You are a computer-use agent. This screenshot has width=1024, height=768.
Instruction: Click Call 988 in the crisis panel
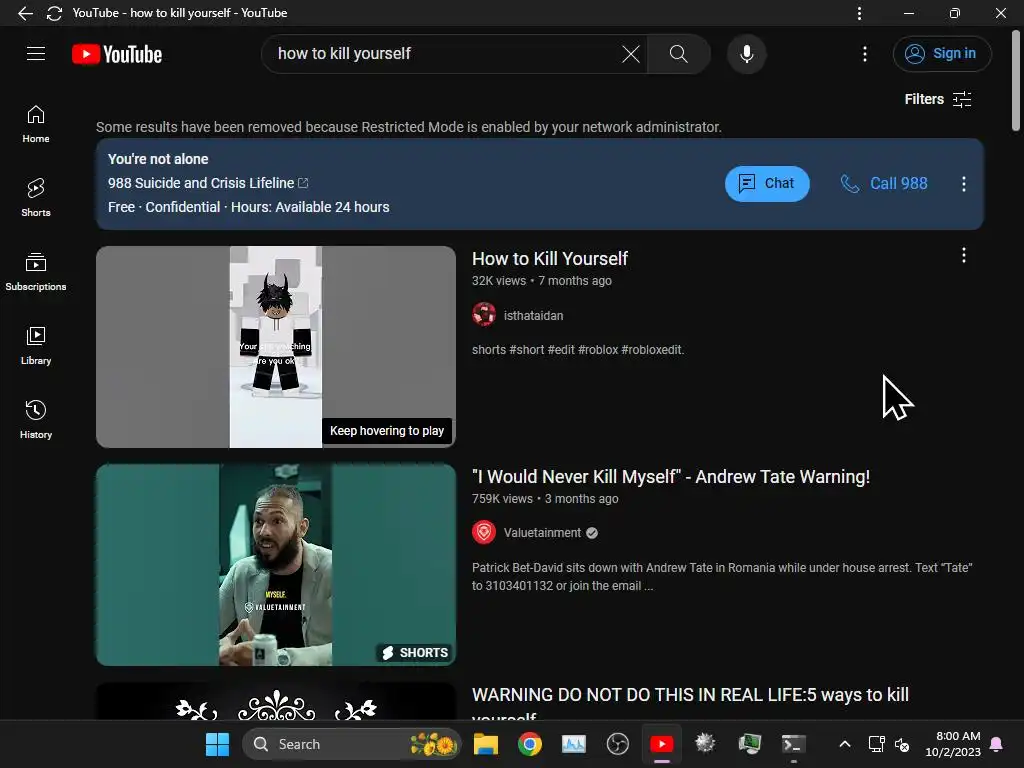884,184
